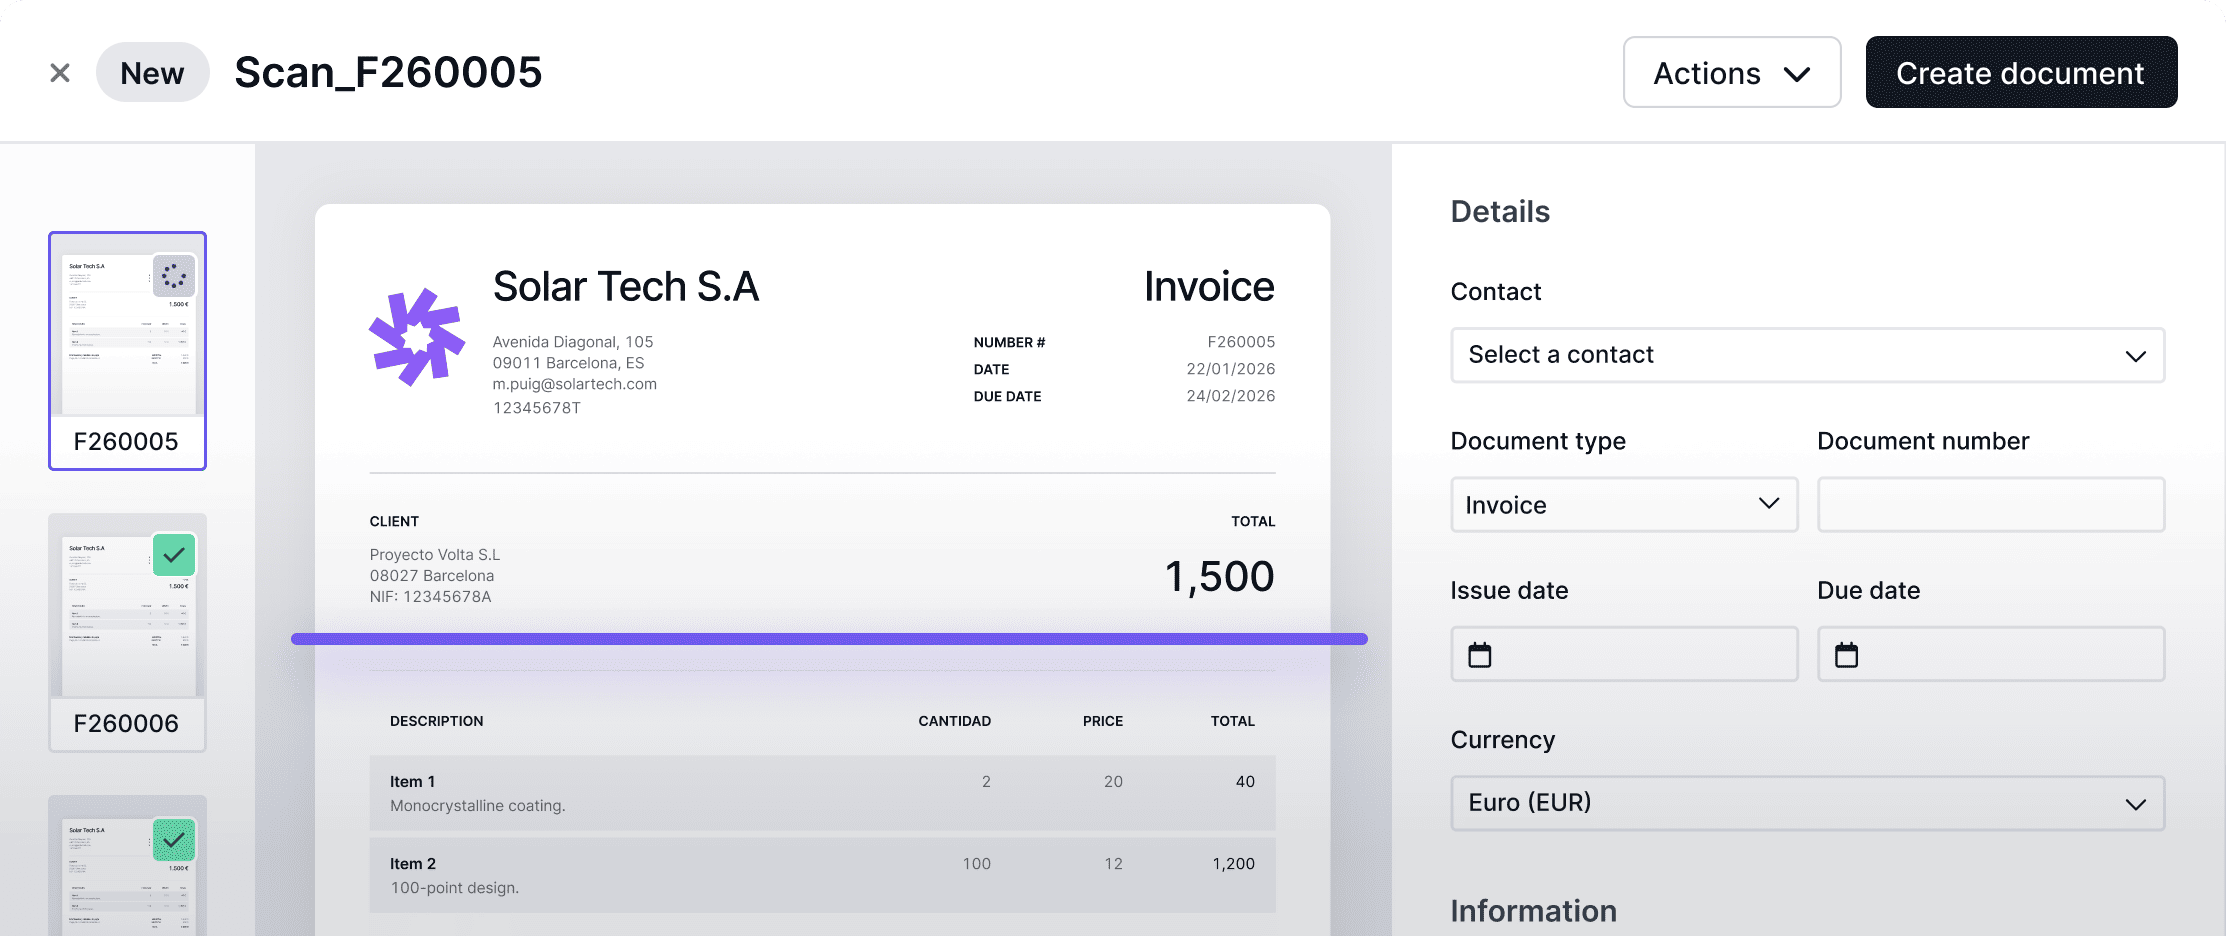Select the F260005 scan thumbnail
This screenshot has height=936, width=2226.
coord(127,351)
